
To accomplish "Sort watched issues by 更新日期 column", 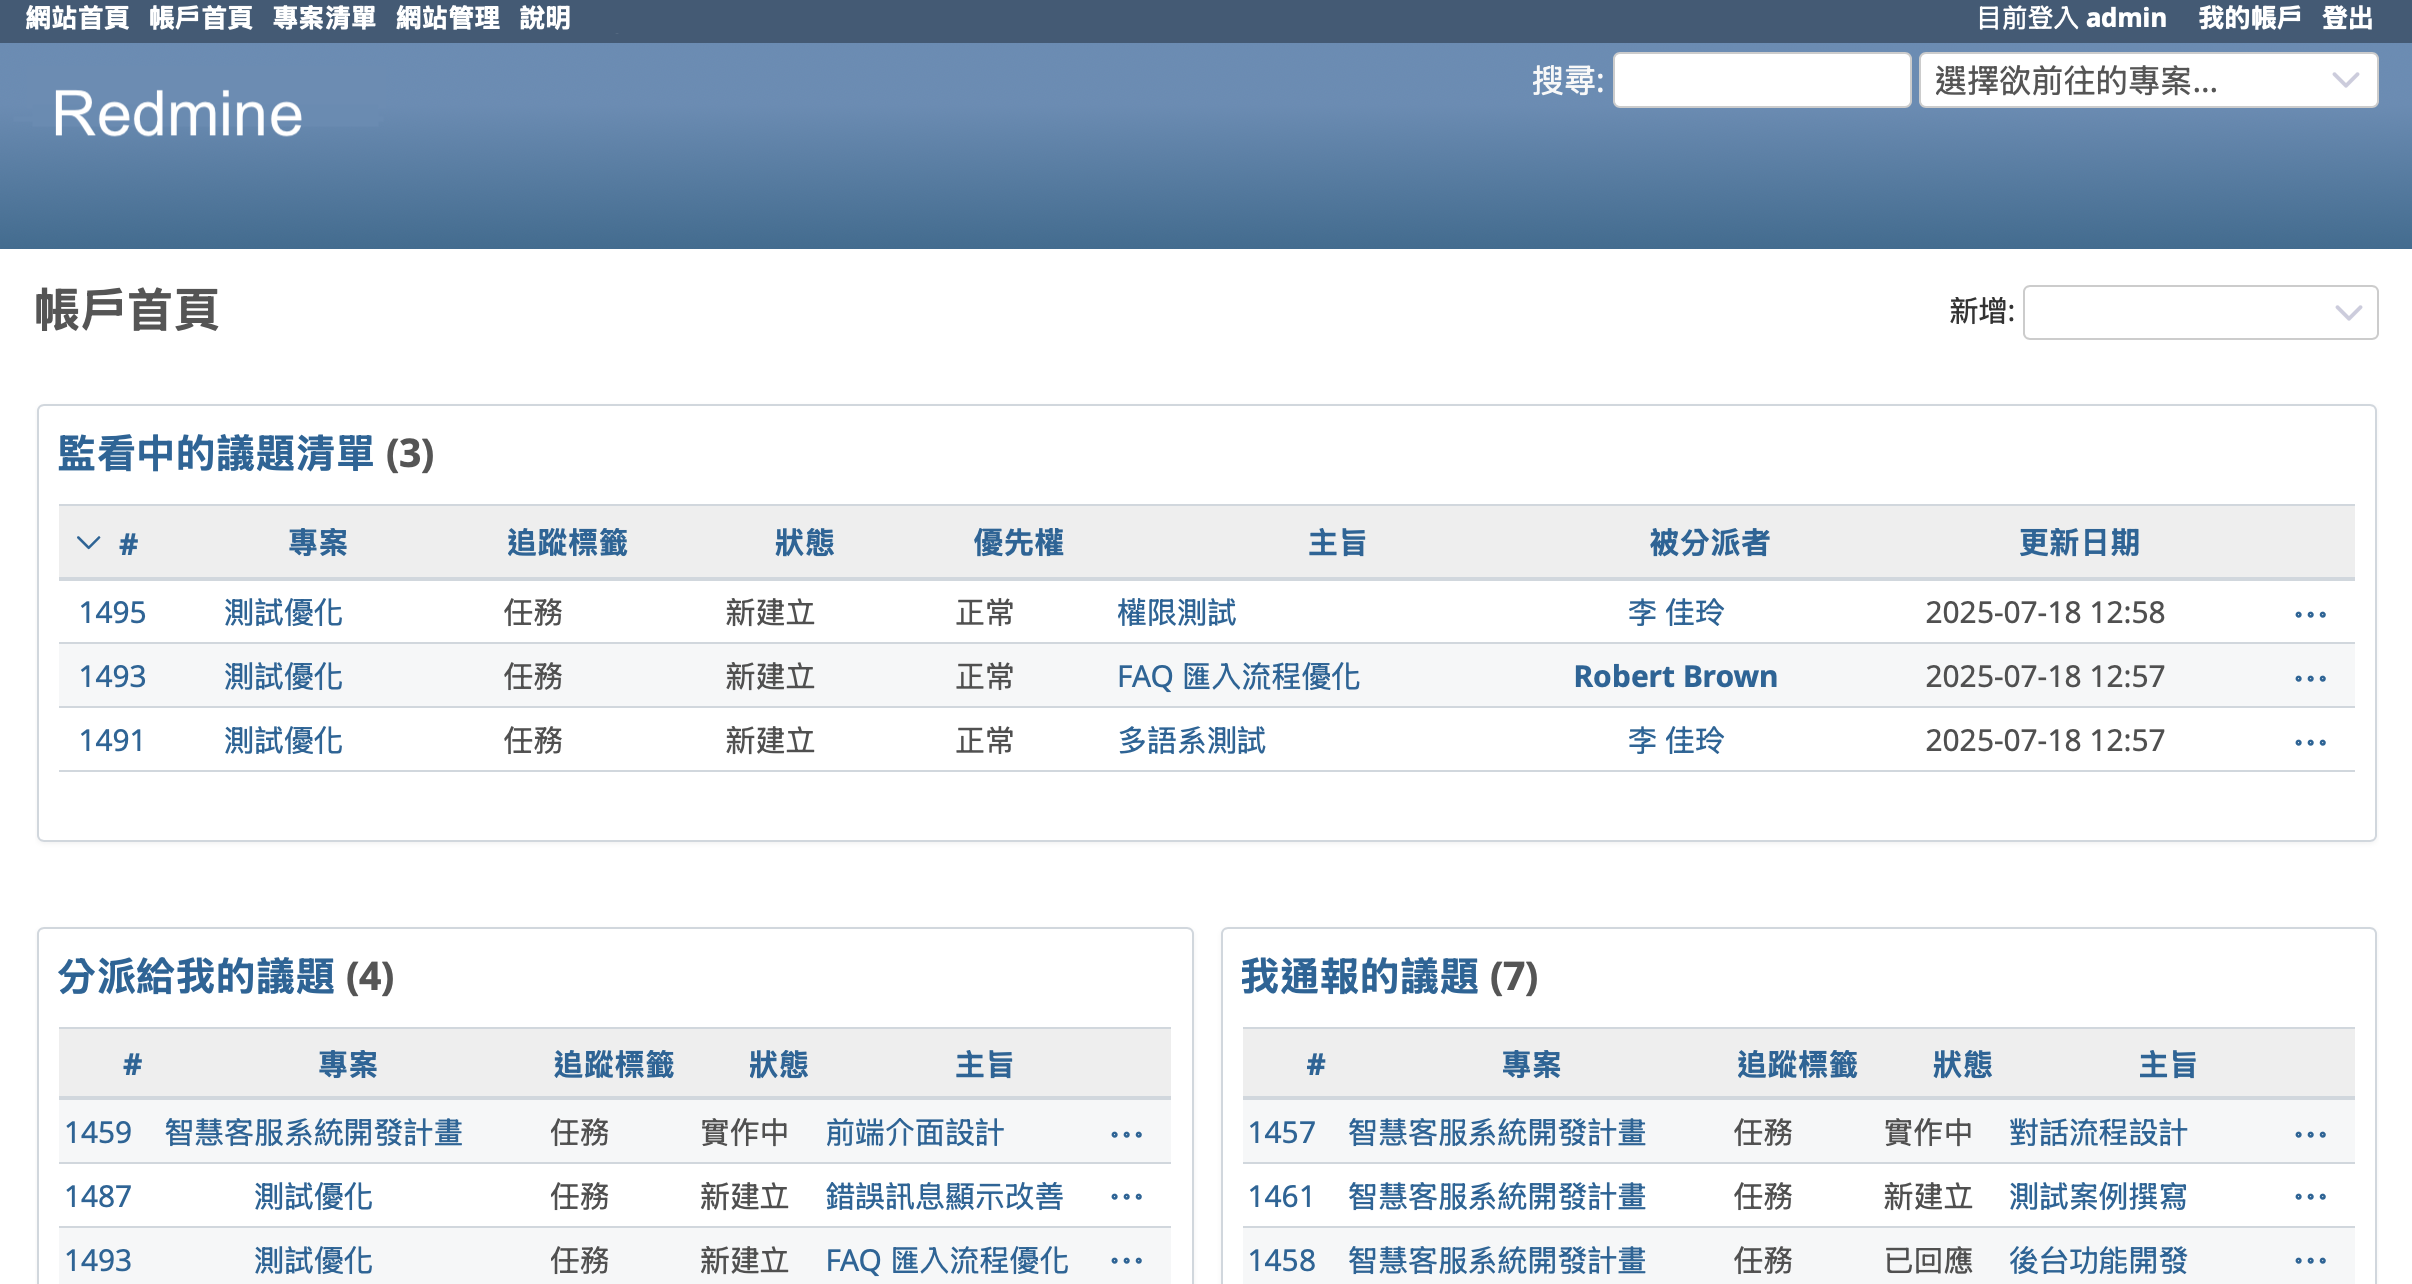I will (x=2080, y=543).
